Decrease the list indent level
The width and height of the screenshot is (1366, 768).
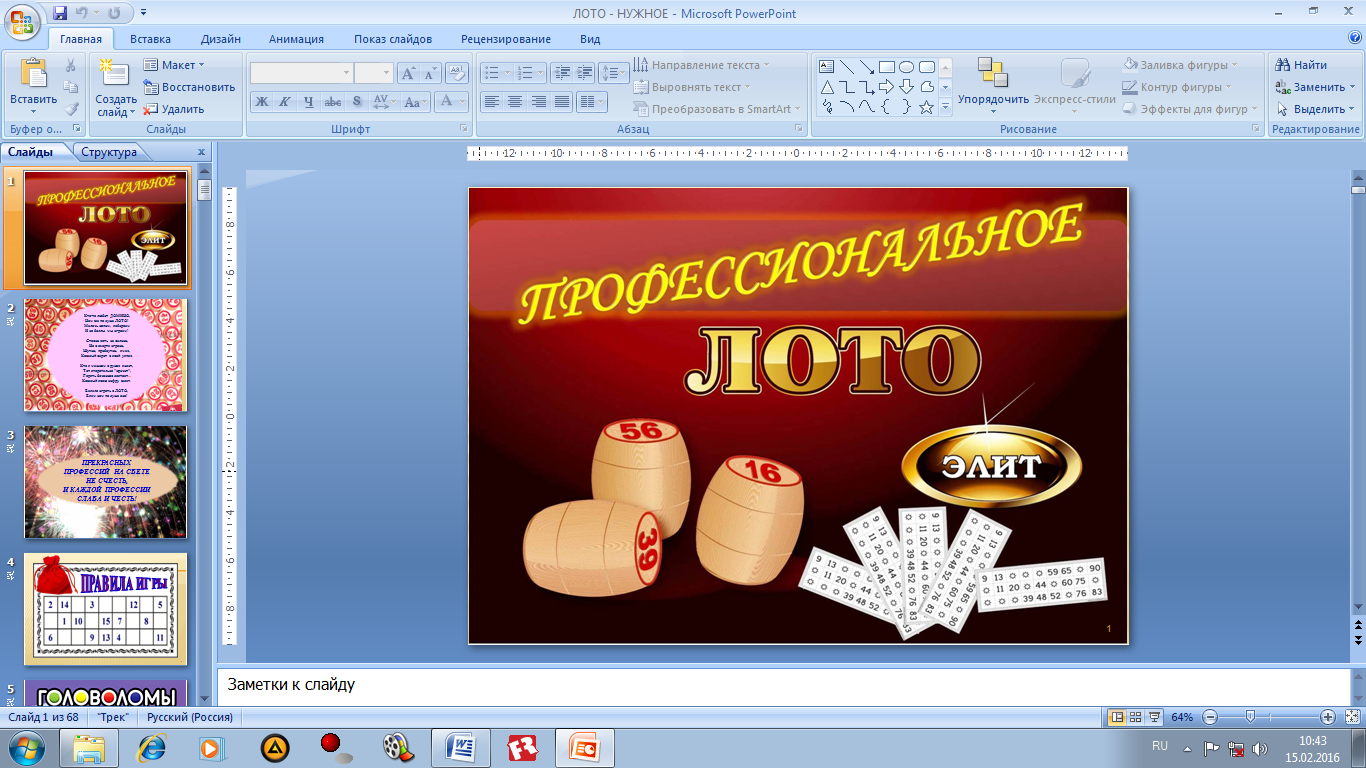(x=560, y=73)
